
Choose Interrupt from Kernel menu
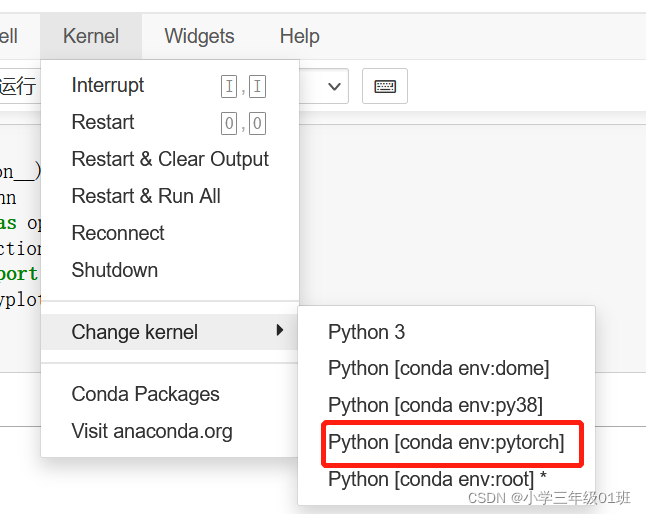(x=108, y=85)
